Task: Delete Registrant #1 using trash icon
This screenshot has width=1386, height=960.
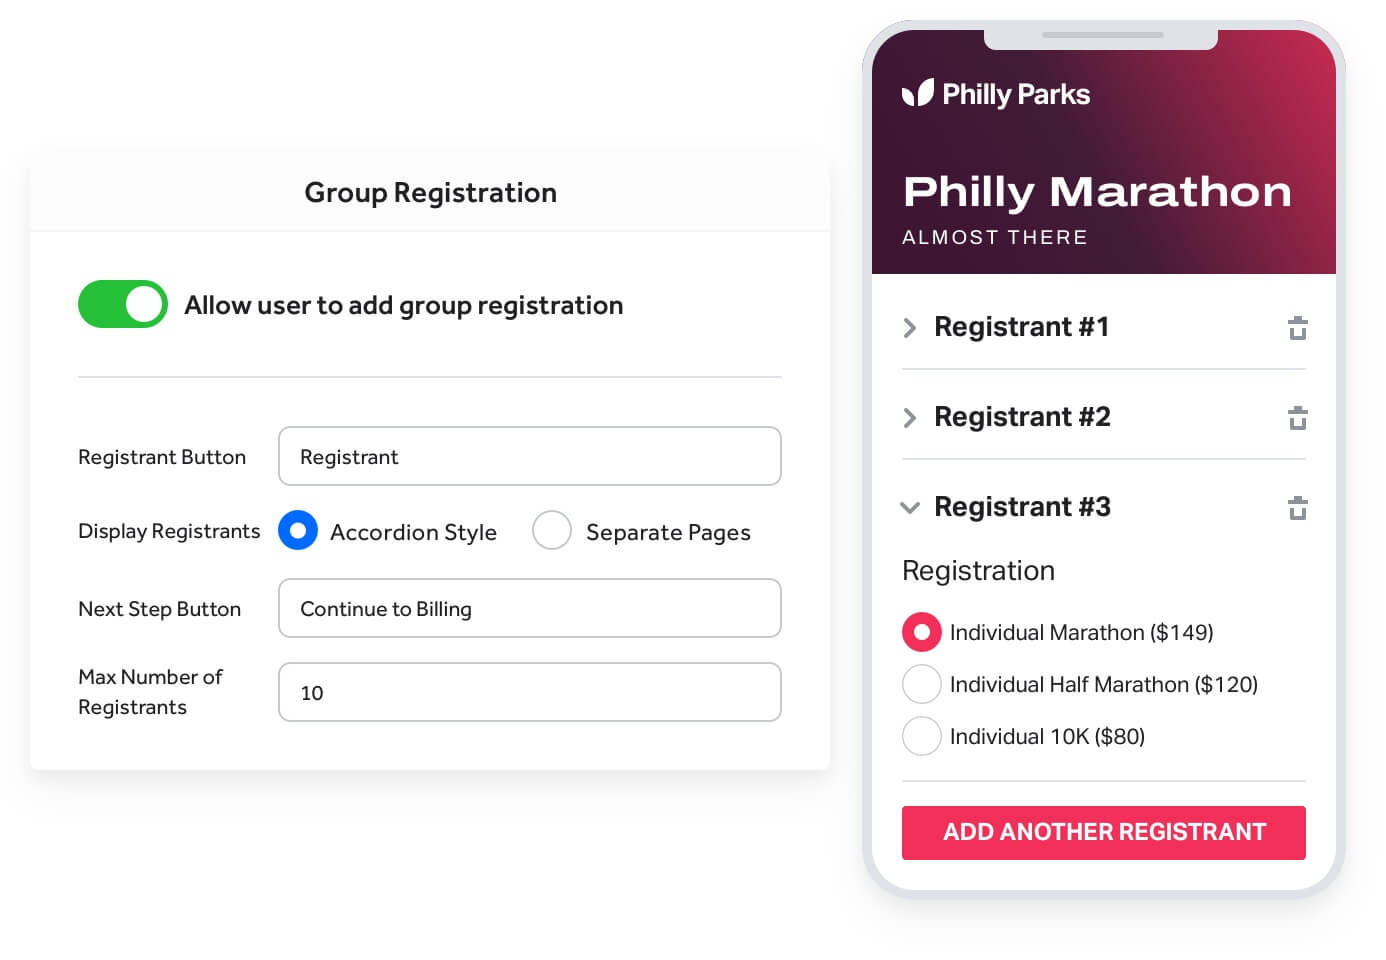Action: coord(1297,327)
